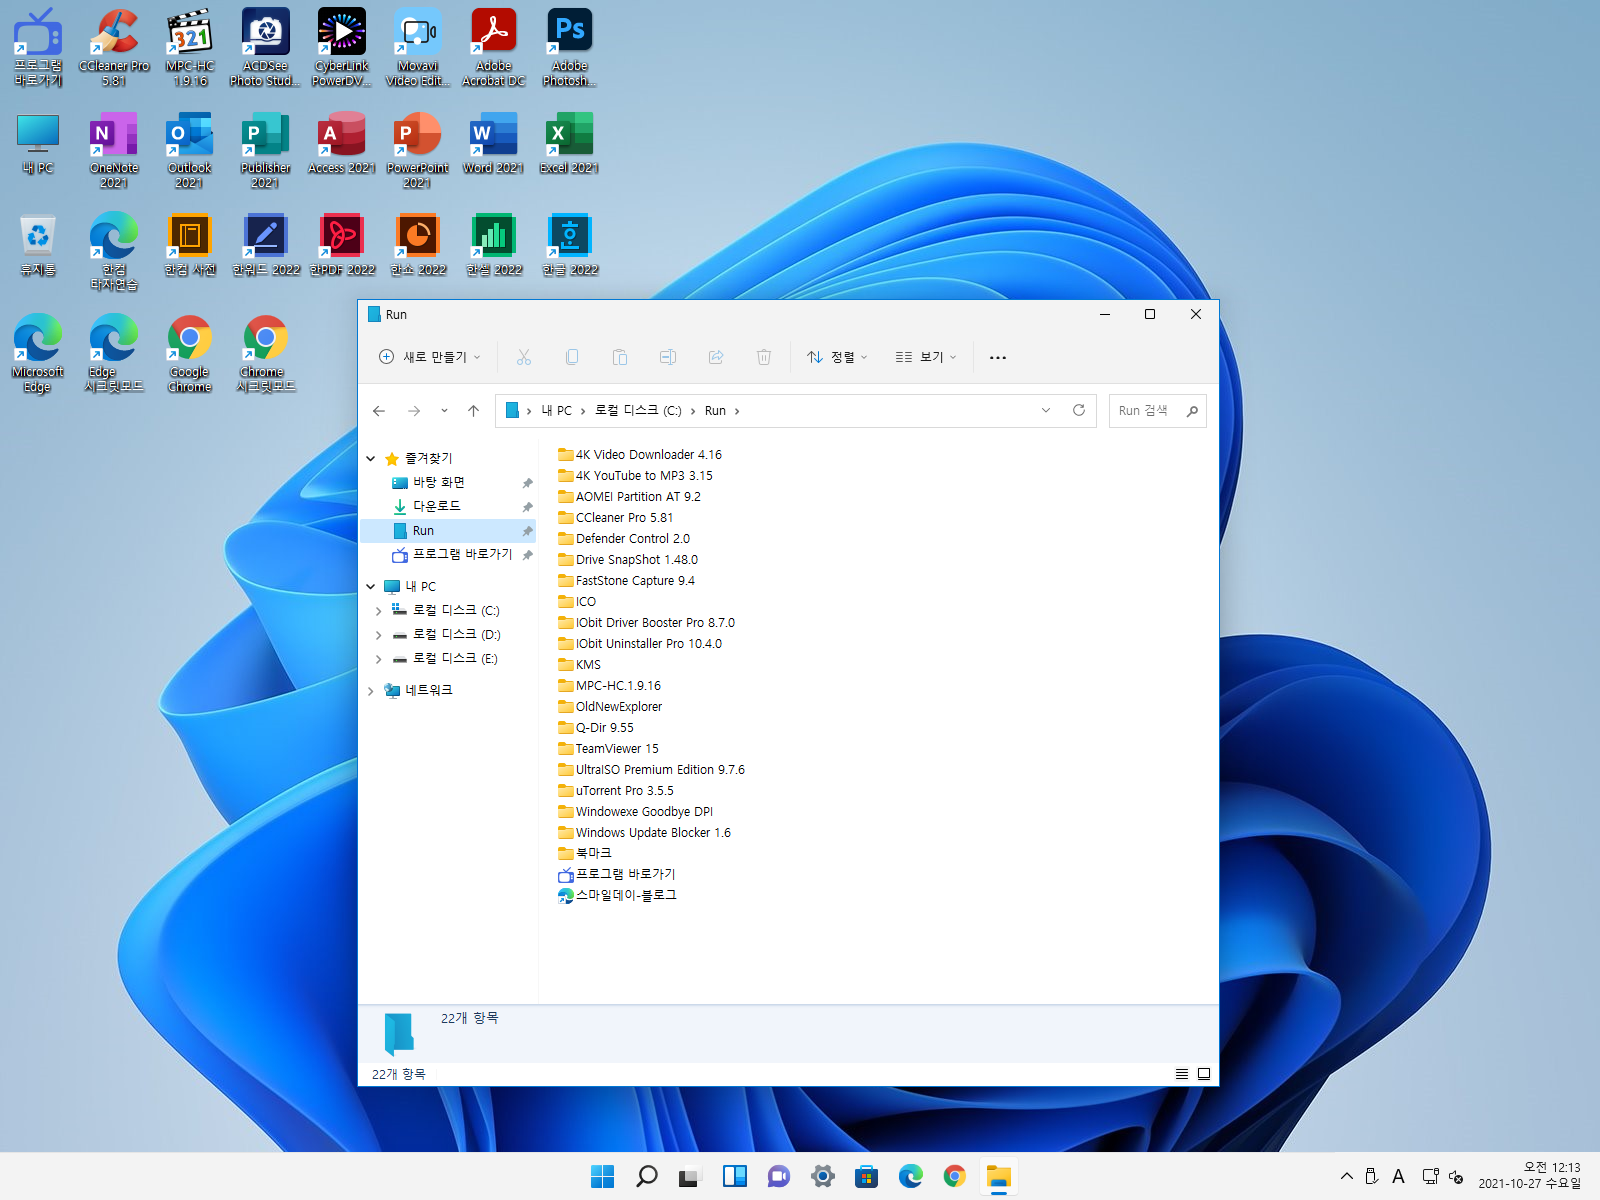Viewport: 1600px width, 1200px height.
Task: Select 다운로드 in navigation pane
Action: [448, 506]
